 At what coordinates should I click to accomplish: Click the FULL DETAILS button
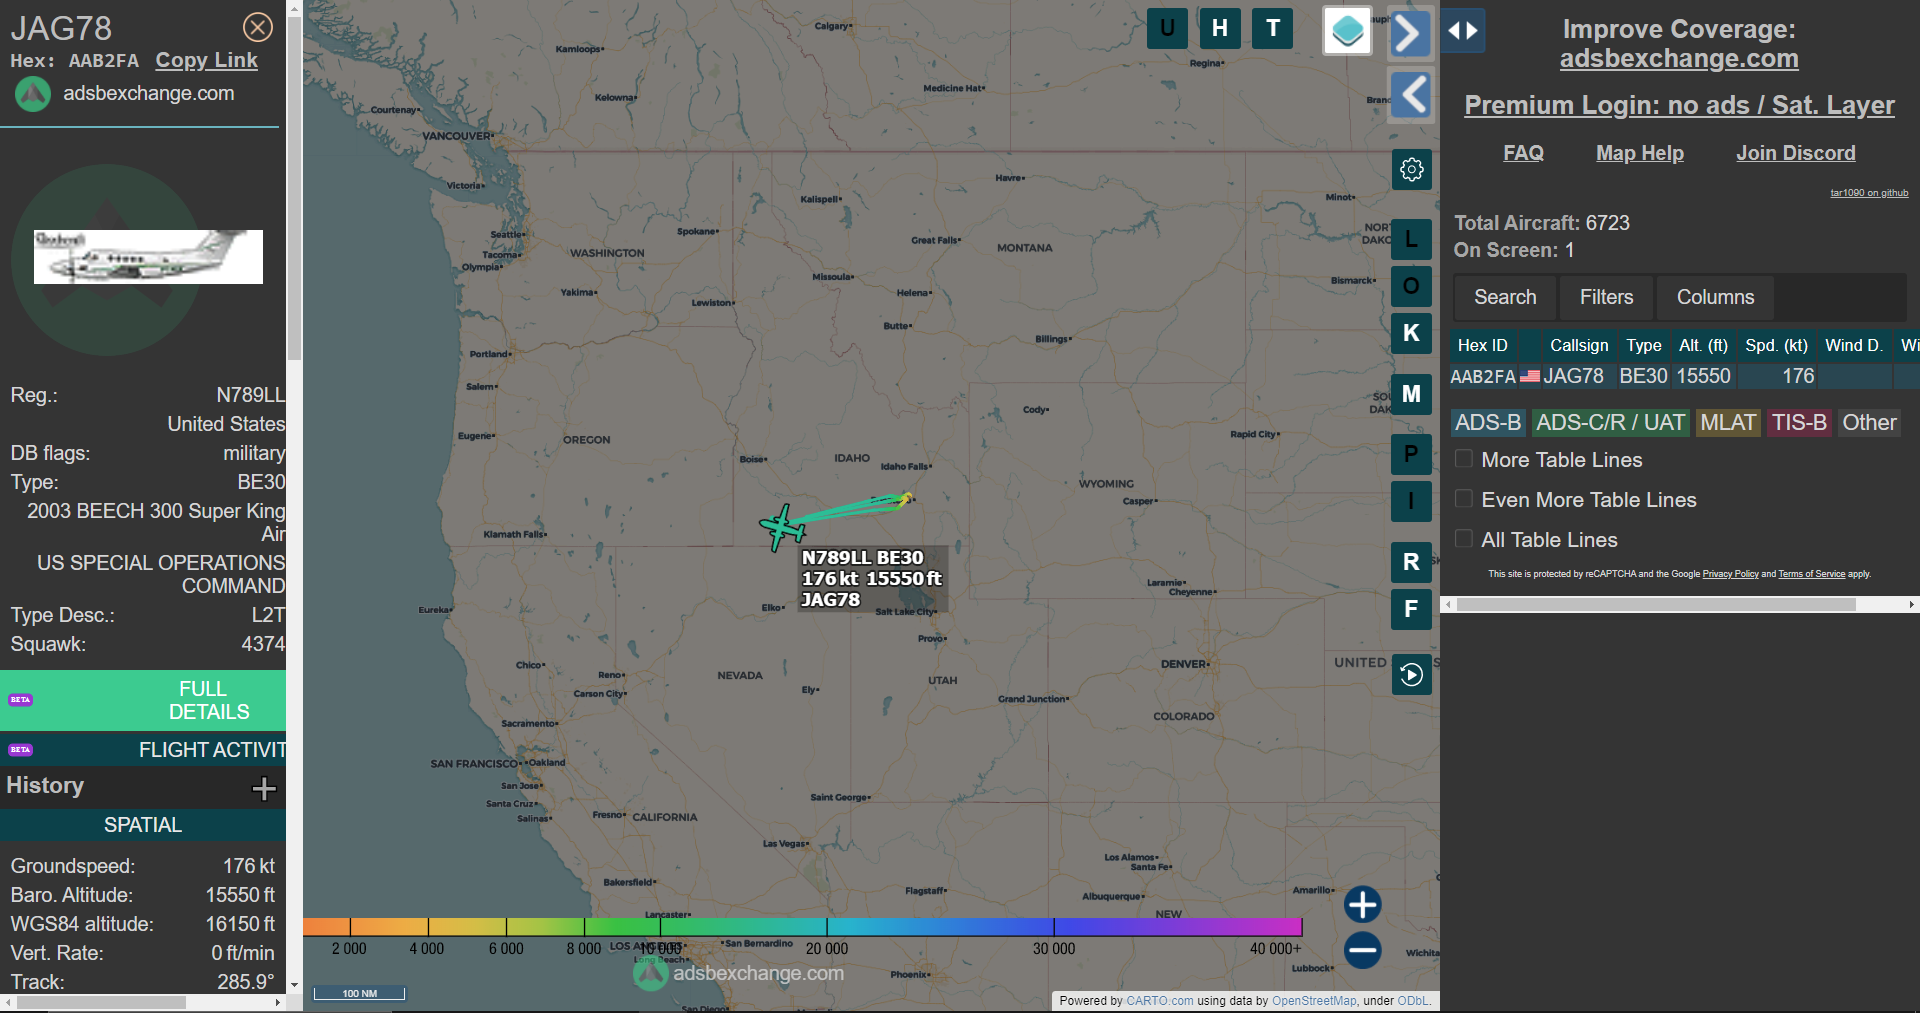(x=143, y=700)
